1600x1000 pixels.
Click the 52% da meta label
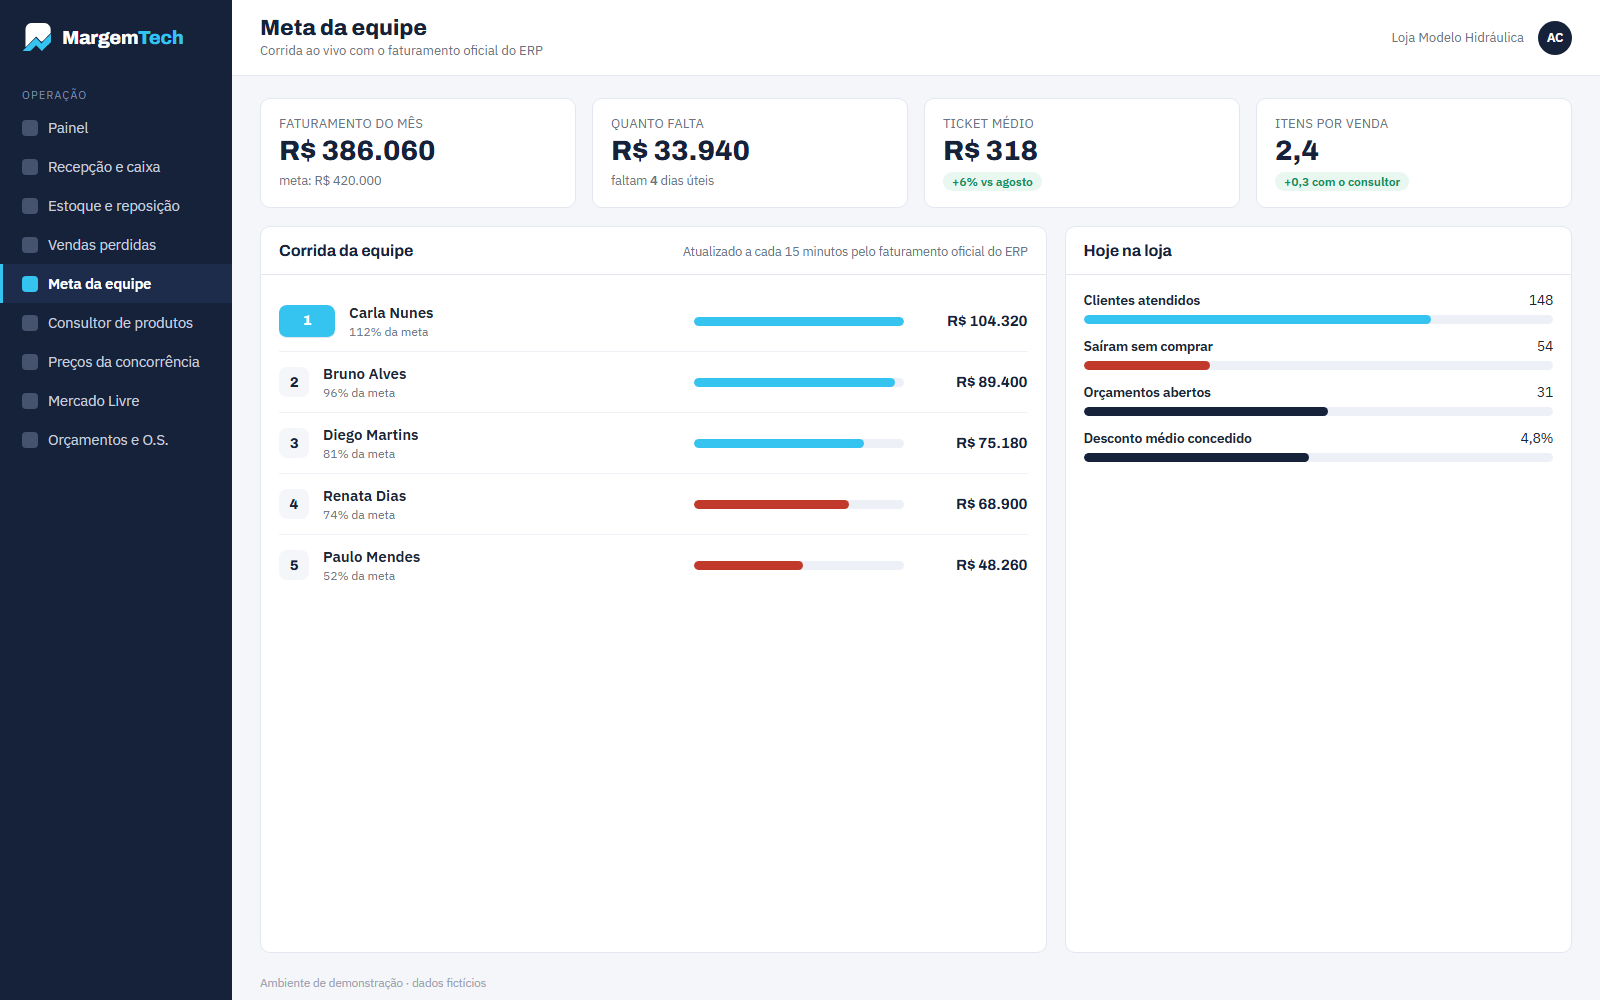[359, 576]
